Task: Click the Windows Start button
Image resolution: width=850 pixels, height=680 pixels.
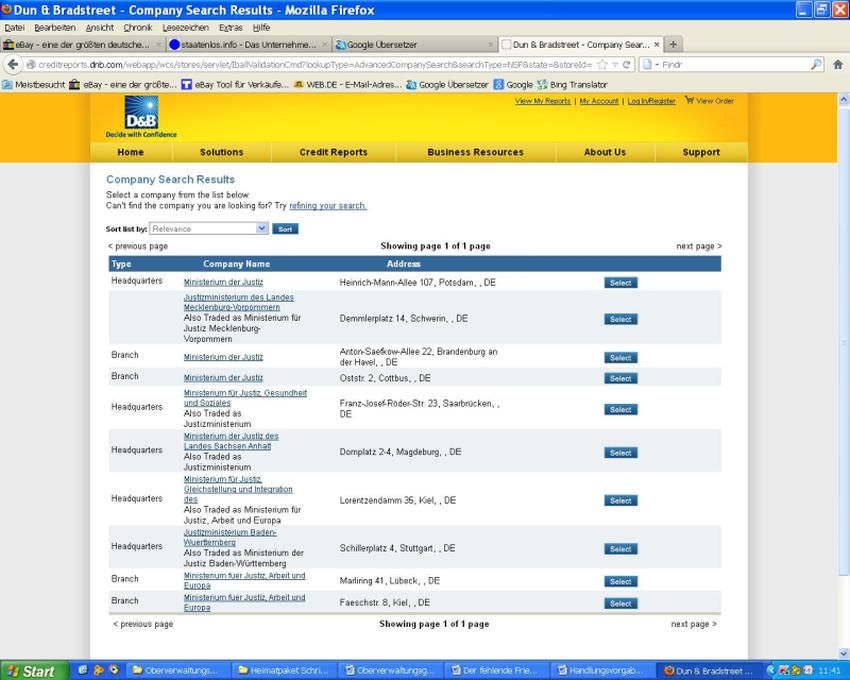Action: coord(34,671)
